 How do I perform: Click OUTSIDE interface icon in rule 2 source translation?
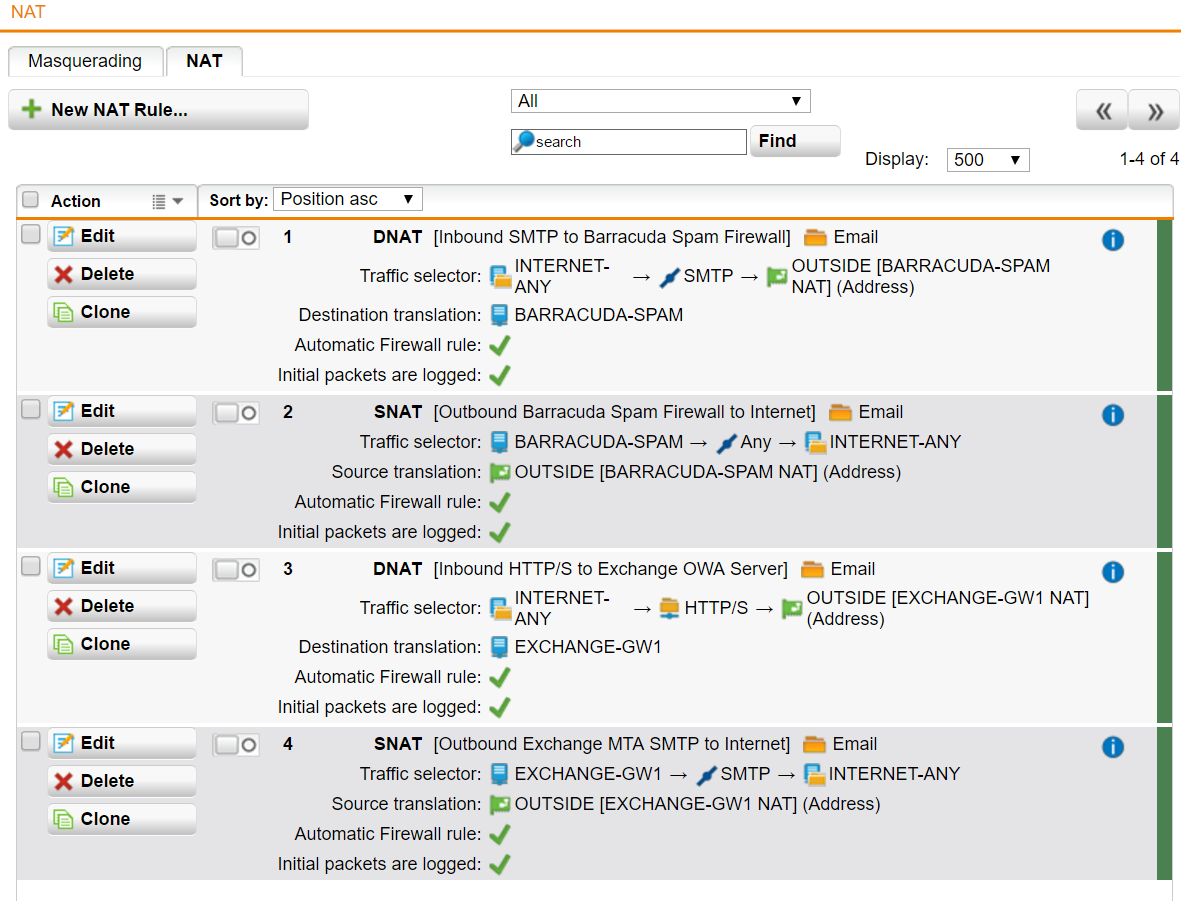[499, 472]
